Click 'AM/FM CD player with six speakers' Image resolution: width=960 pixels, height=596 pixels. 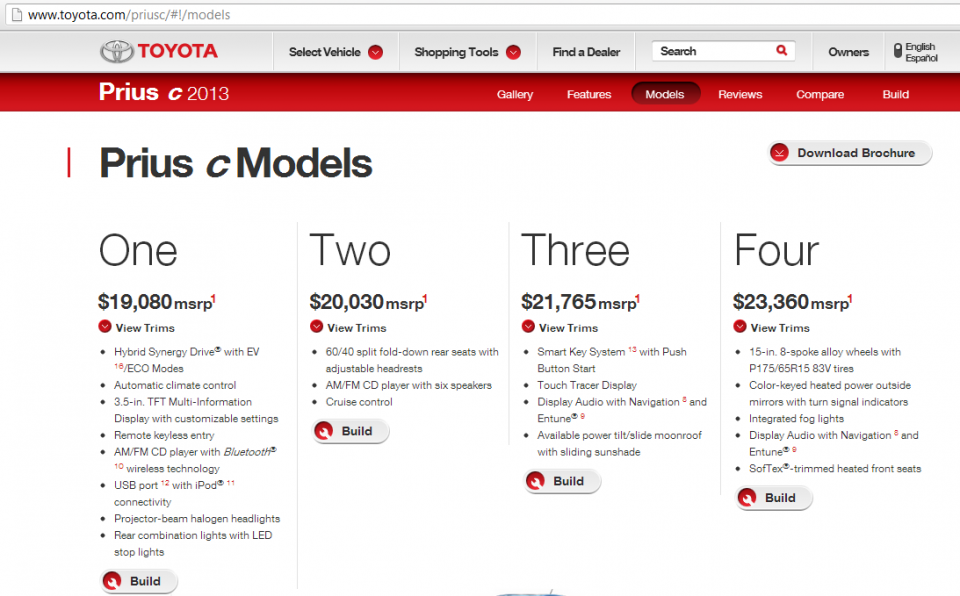tap(409, 385)
